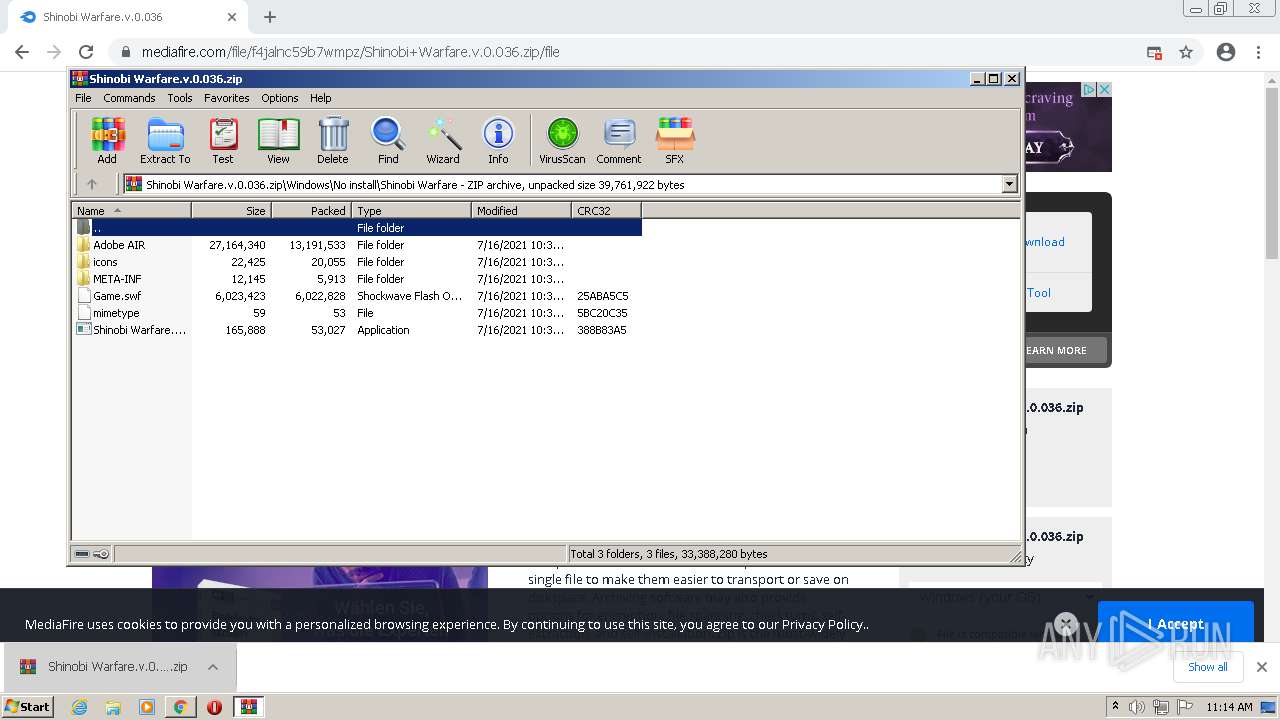The width and height of the screenshot is (1280, 720).
Task: Click the Extract To toolbar icon
Action: (165, 140)
